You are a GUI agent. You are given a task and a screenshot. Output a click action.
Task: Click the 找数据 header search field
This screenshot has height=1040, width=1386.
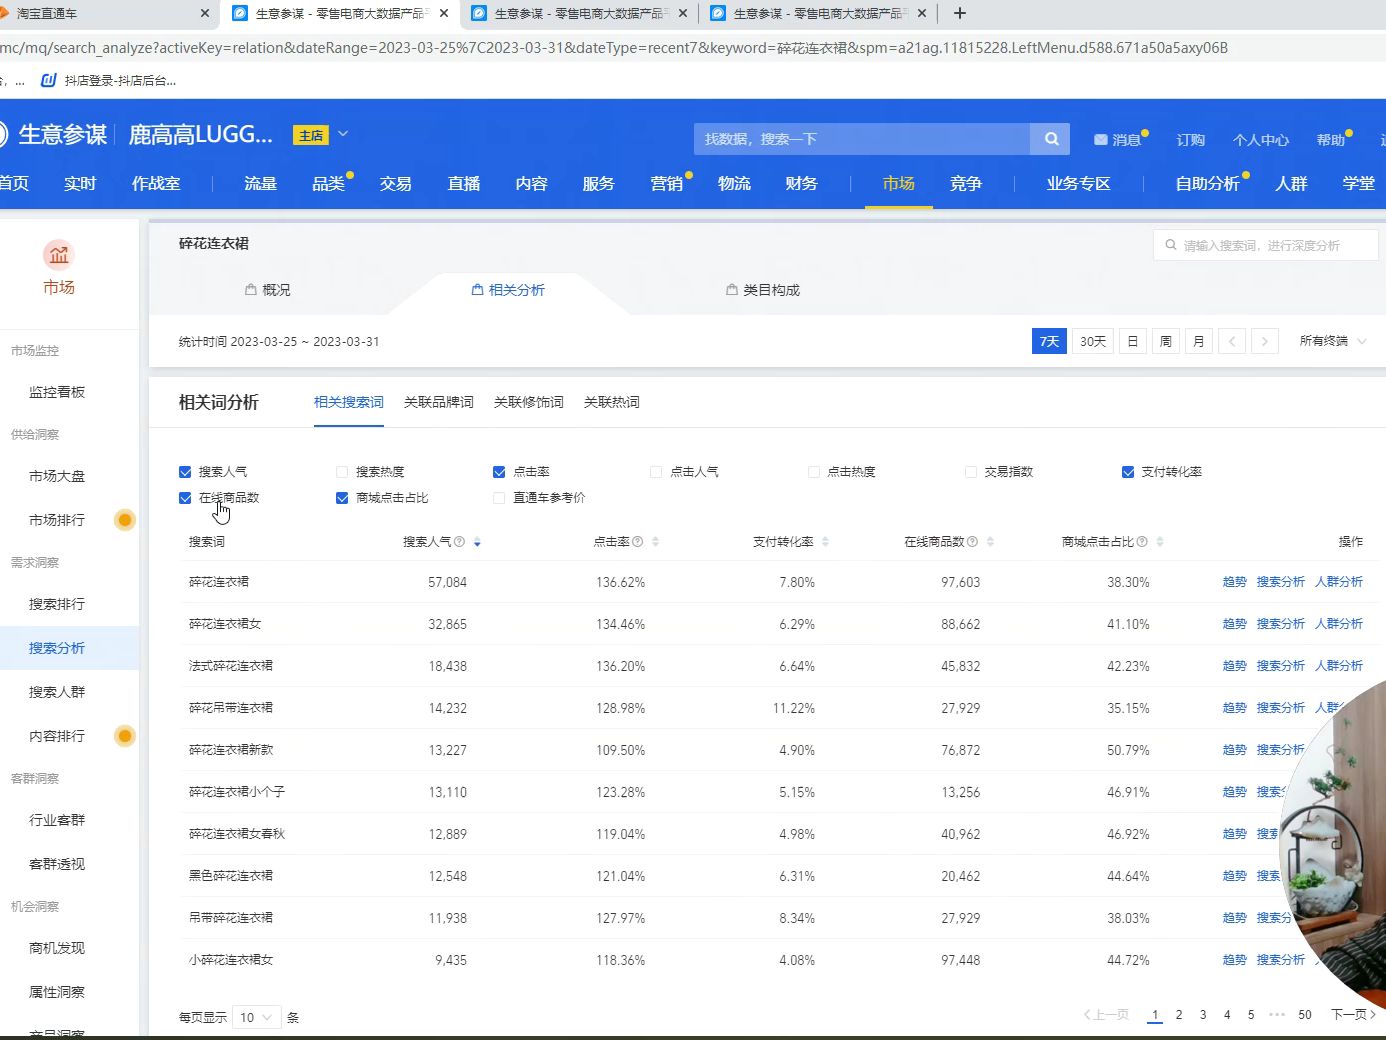pos(862,139)
